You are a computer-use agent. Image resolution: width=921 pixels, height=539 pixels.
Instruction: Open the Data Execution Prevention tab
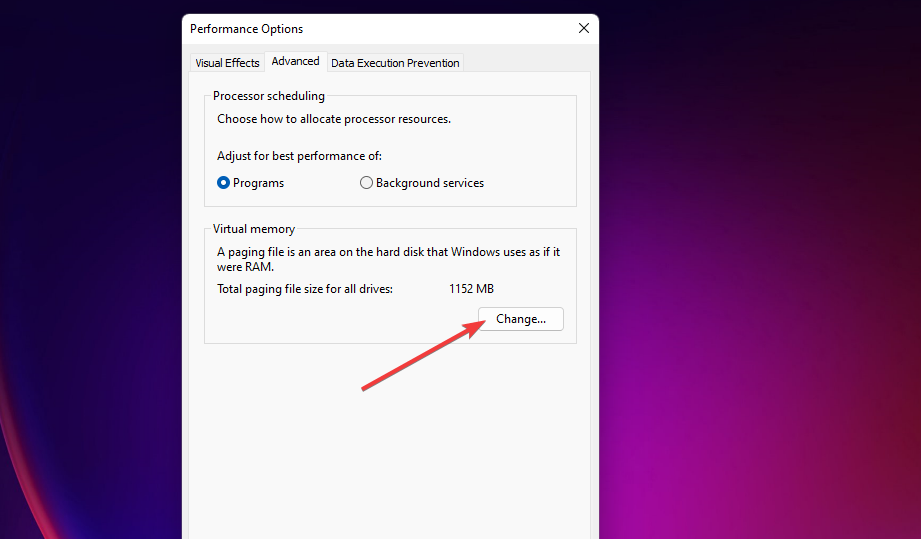coord(395,63)
